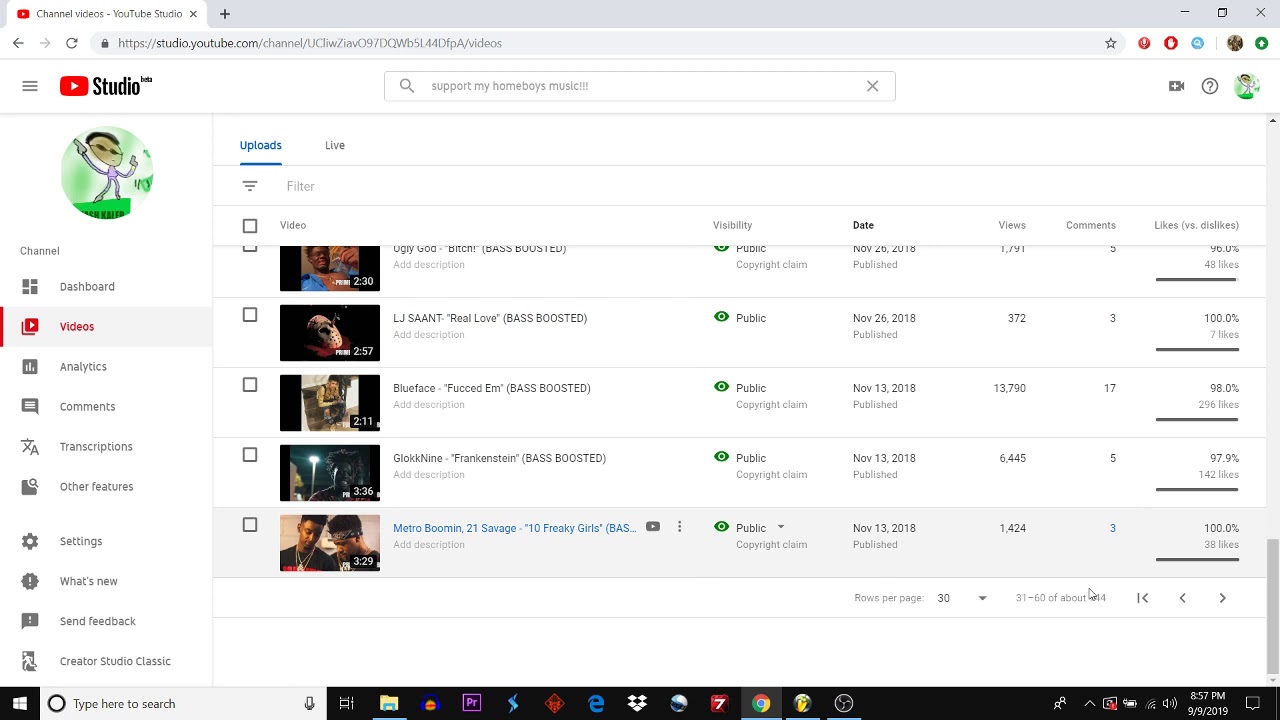This screenshot has height=720, width=1280.
Task: Click the What's new icon
Action: (x=30, y=581)
